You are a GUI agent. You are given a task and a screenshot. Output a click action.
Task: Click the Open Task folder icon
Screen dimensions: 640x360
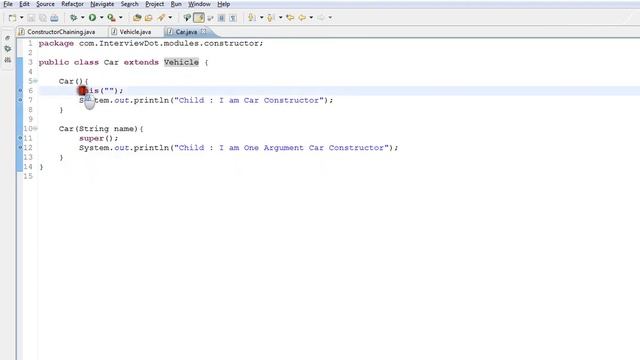(x=149, y=18)
